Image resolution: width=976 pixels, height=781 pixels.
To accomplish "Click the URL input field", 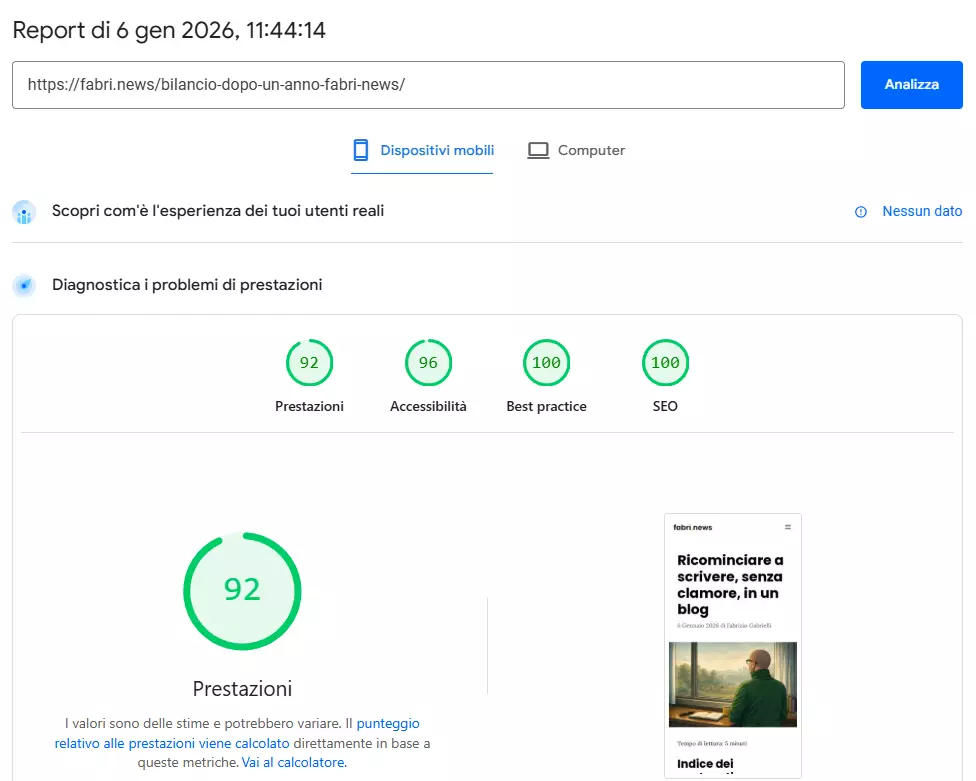I will point(428,85).
